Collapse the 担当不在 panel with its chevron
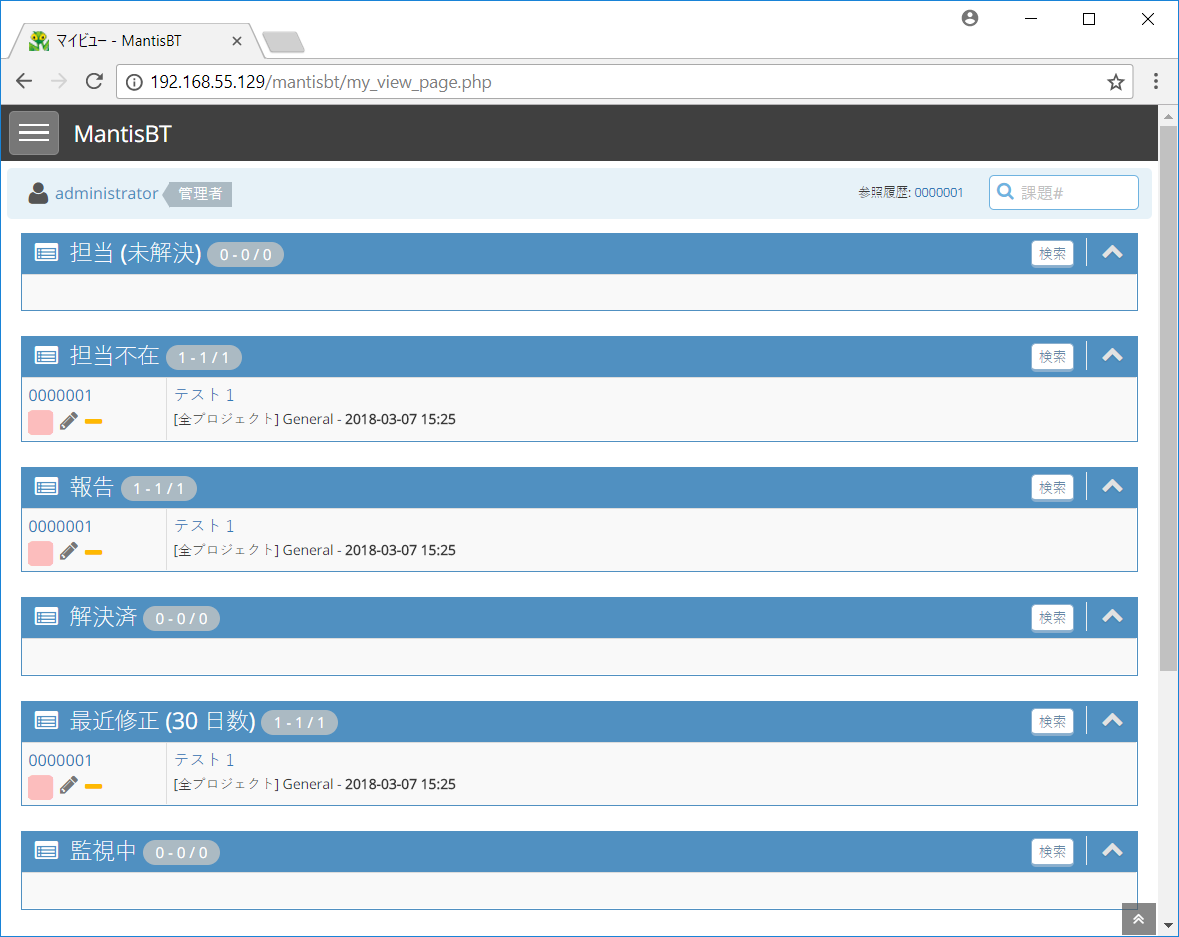Image resolution: width=1179 pixels, height=937 pixels. coord(1111,355)
